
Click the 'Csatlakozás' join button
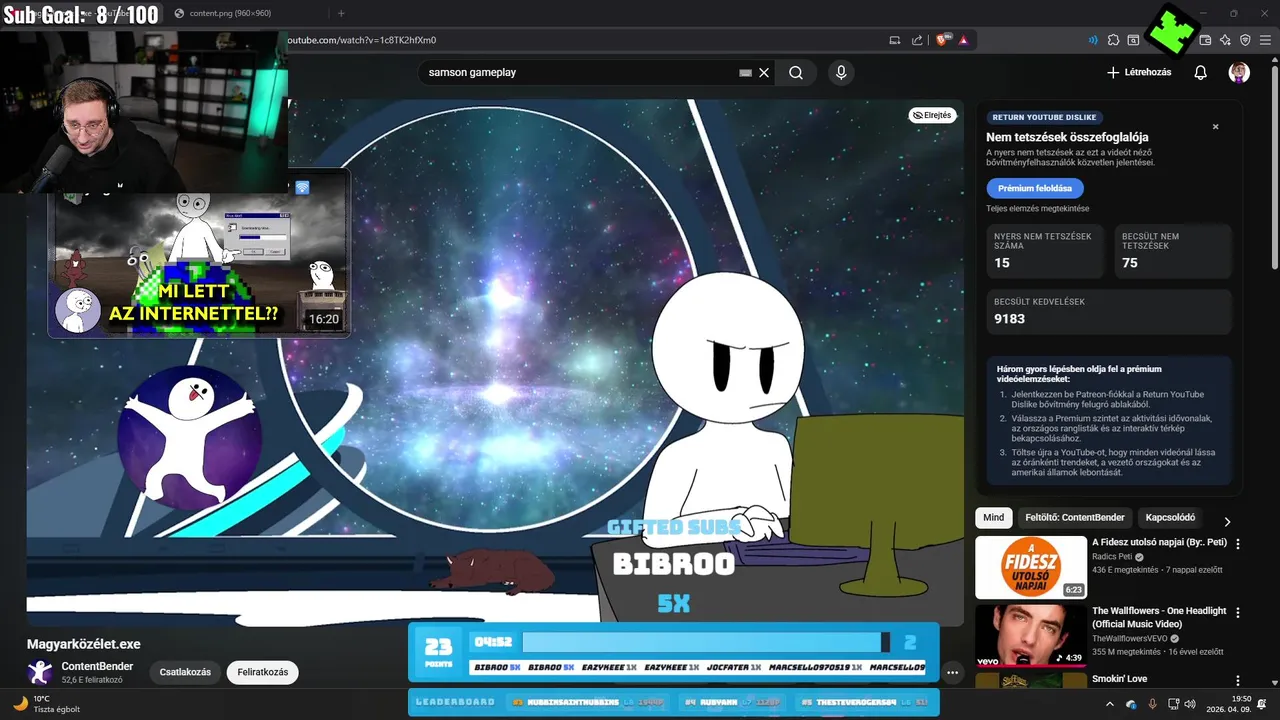tap(185, 672)
